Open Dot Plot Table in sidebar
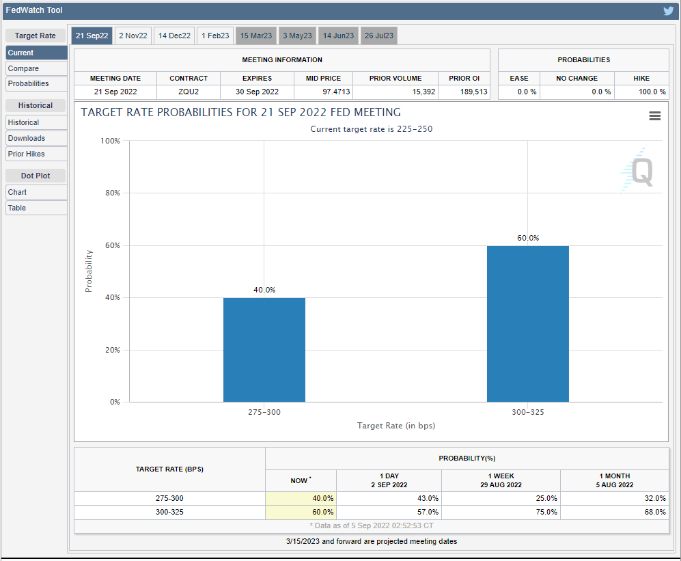The width and height of the screenshot is (681, 561). 36,208
